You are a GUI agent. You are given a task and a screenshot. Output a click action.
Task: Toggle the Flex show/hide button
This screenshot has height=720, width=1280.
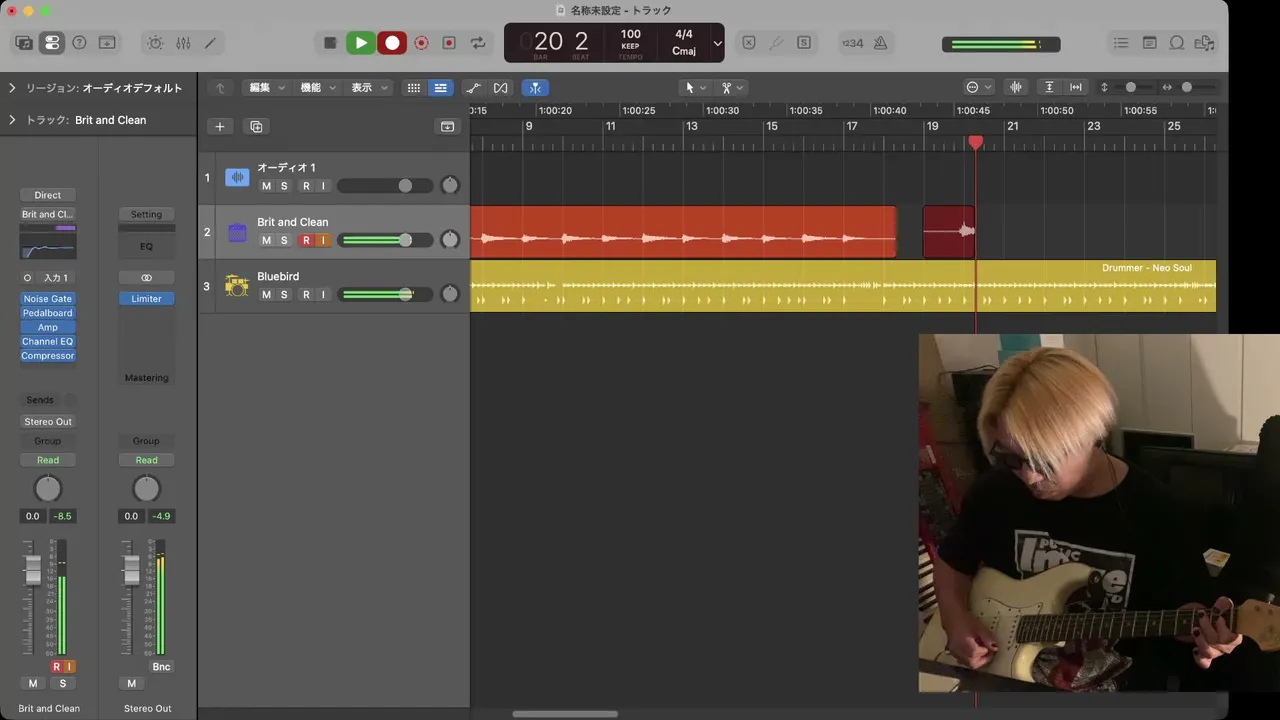[501, 88]
